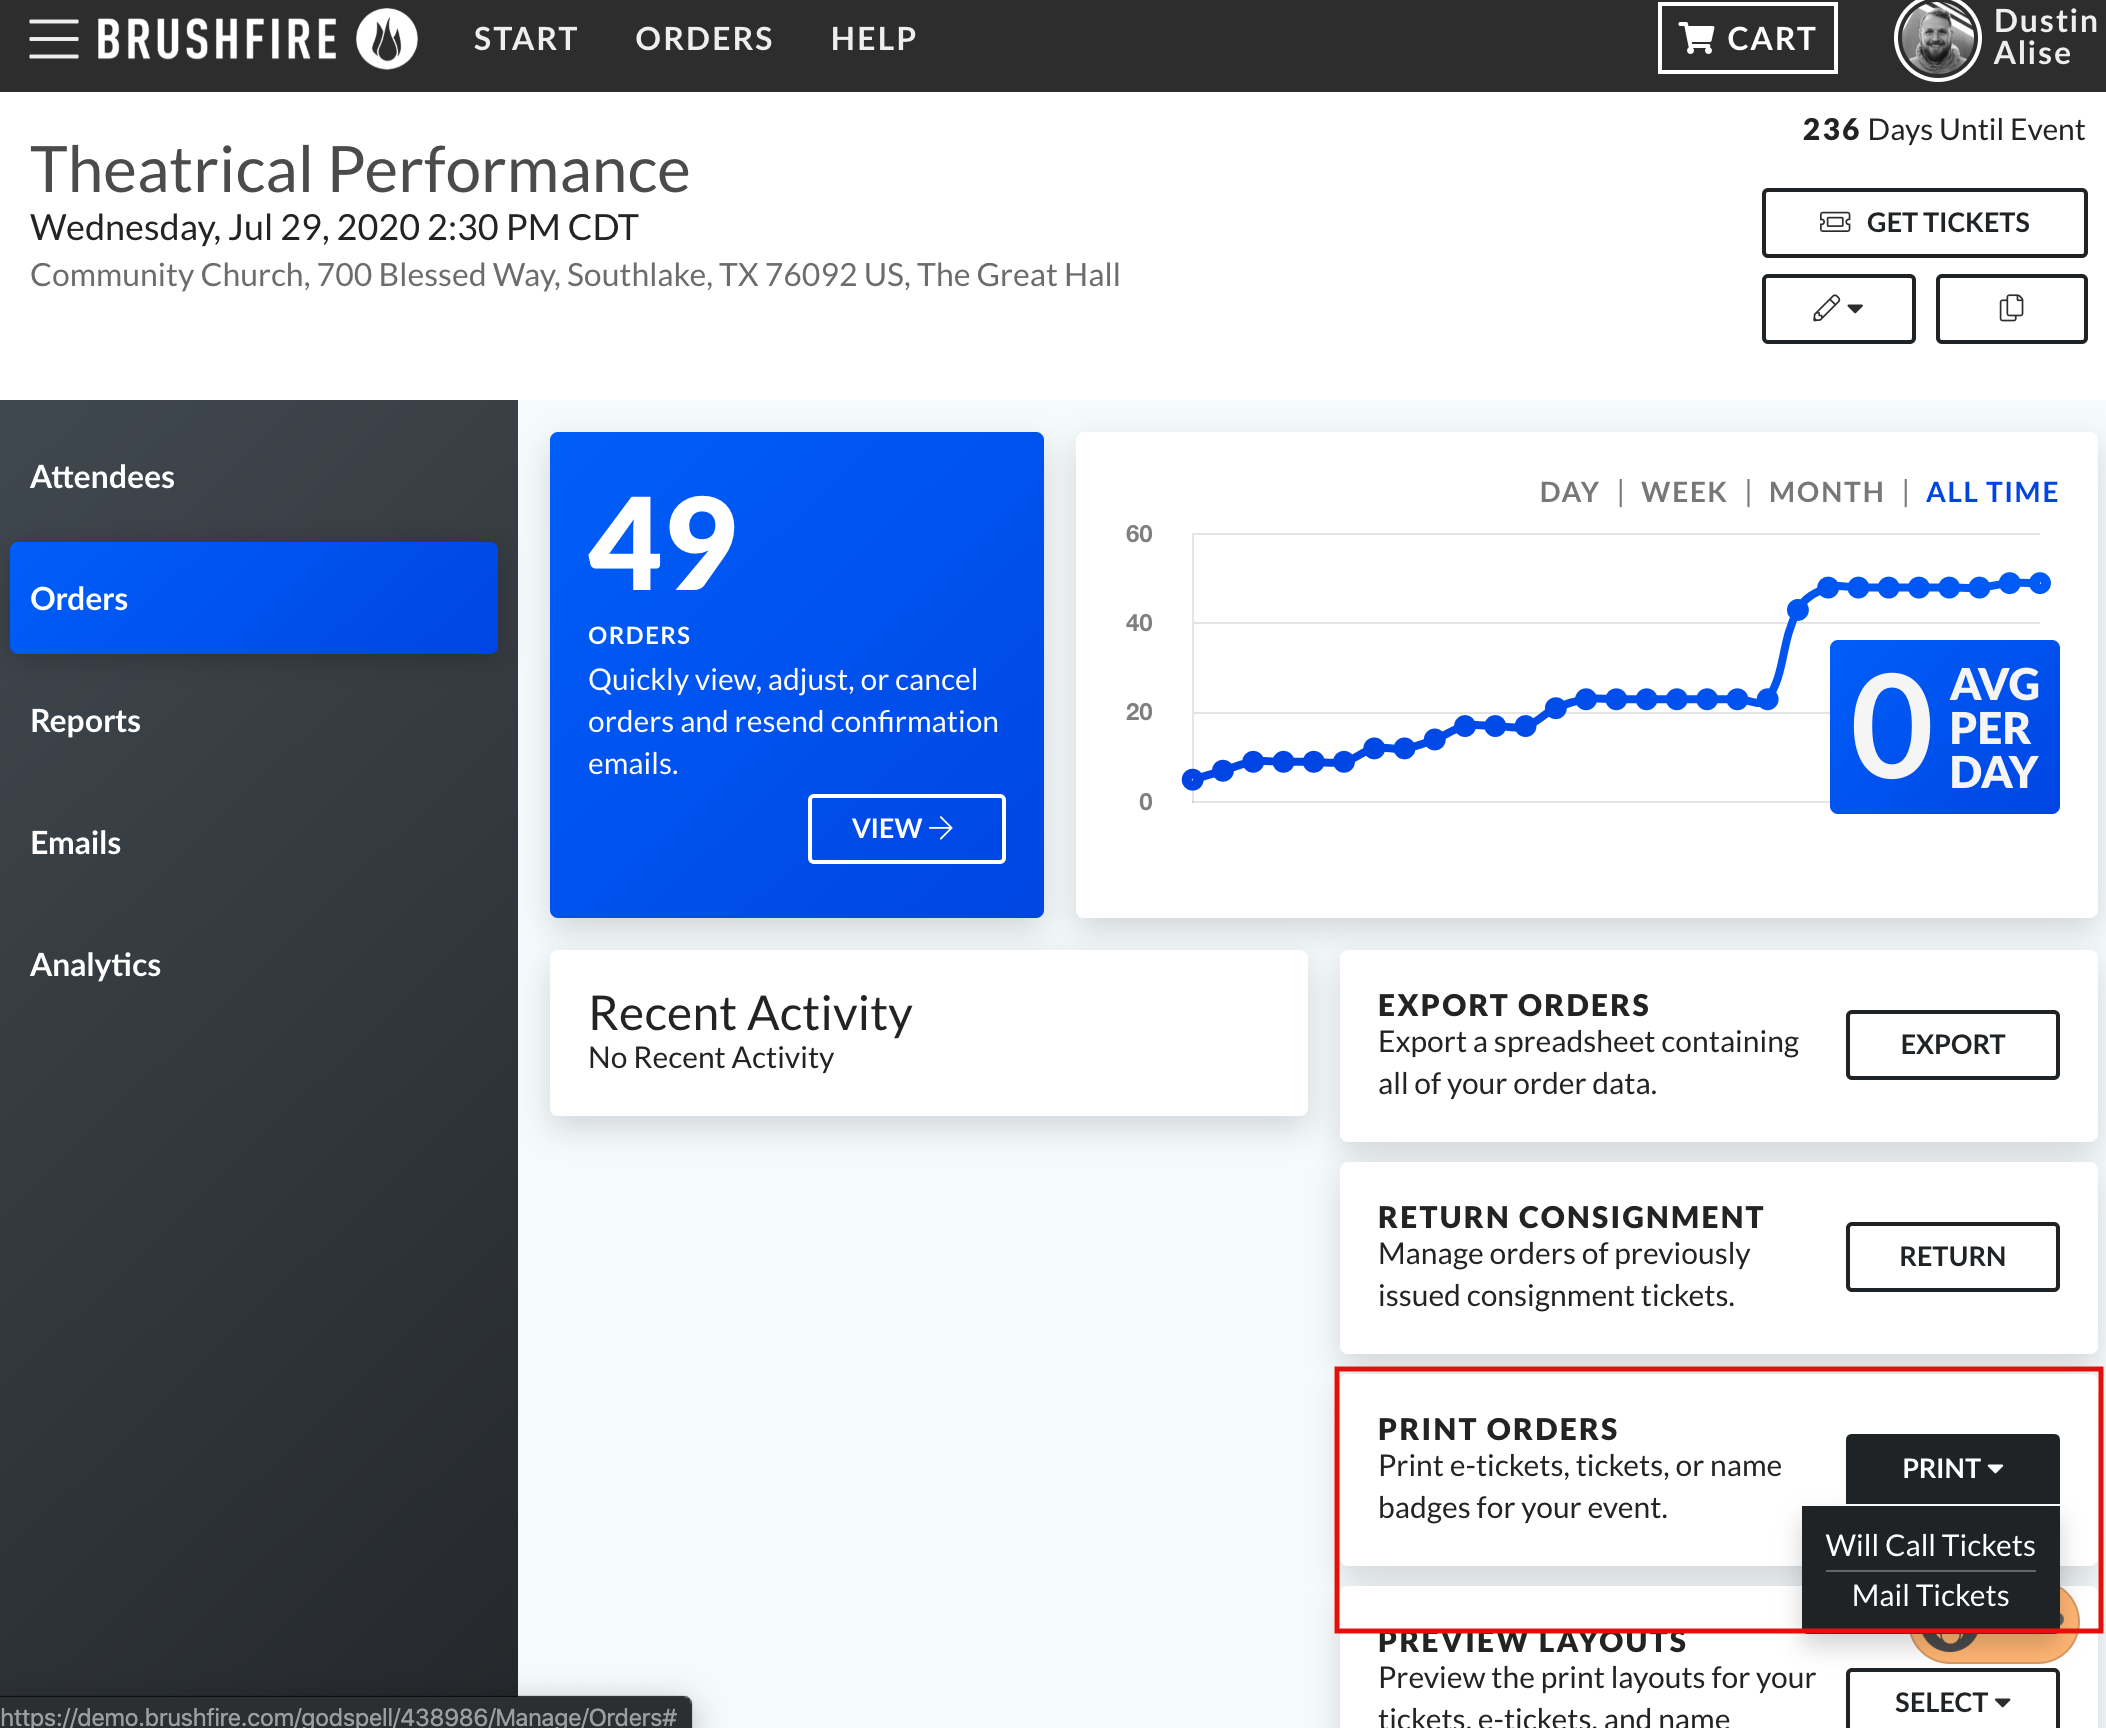Open the hamburger menu icon

(x=53, y=39)
